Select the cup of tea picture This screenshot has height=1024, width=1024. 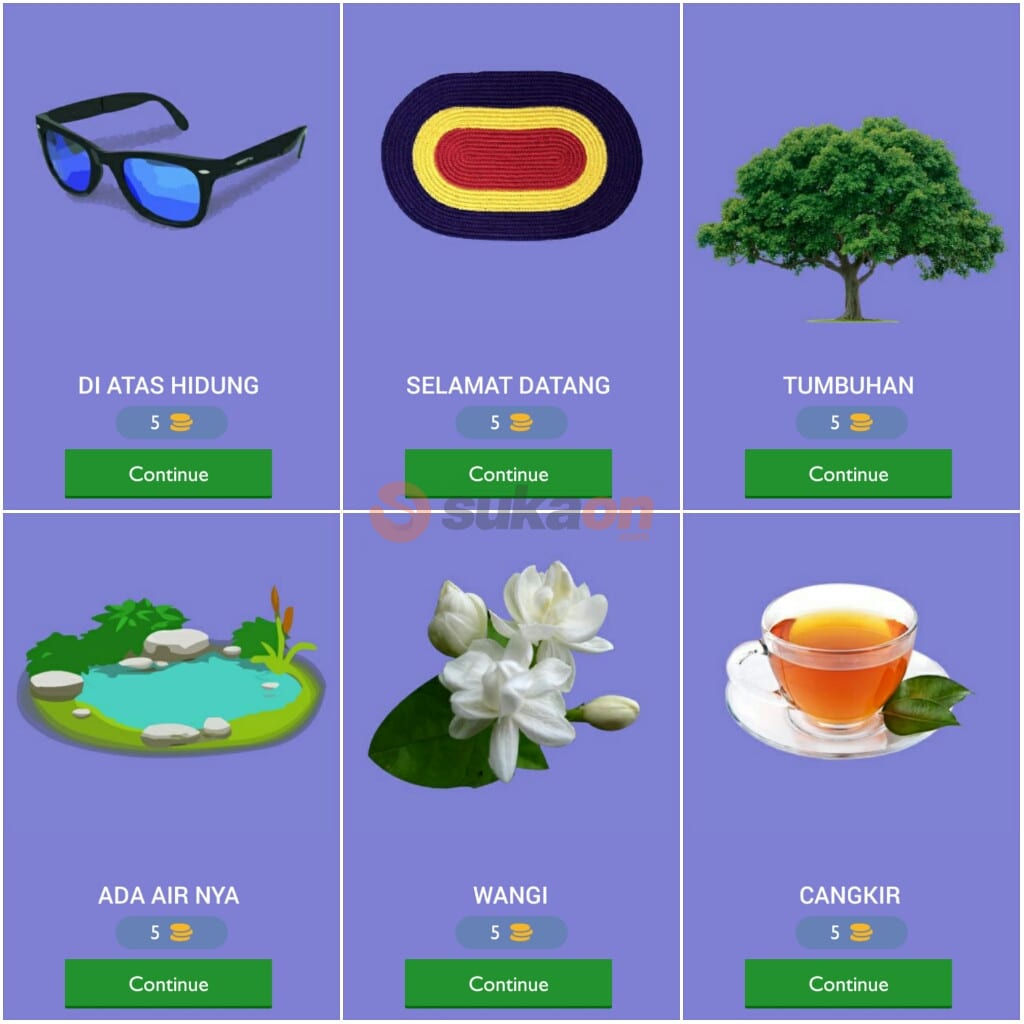(848, 671)
